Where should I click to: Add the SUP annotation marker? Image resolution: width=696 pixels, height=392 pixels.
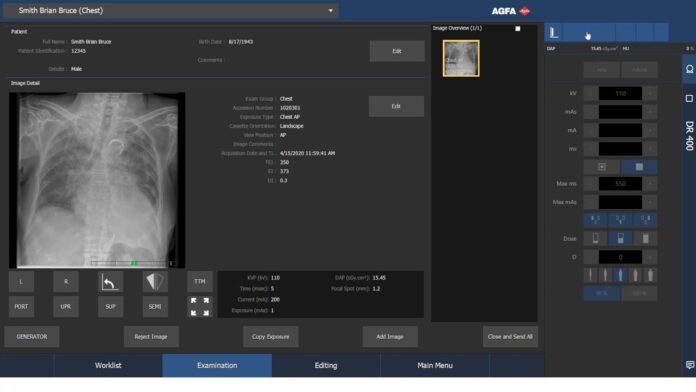point(111,307)
